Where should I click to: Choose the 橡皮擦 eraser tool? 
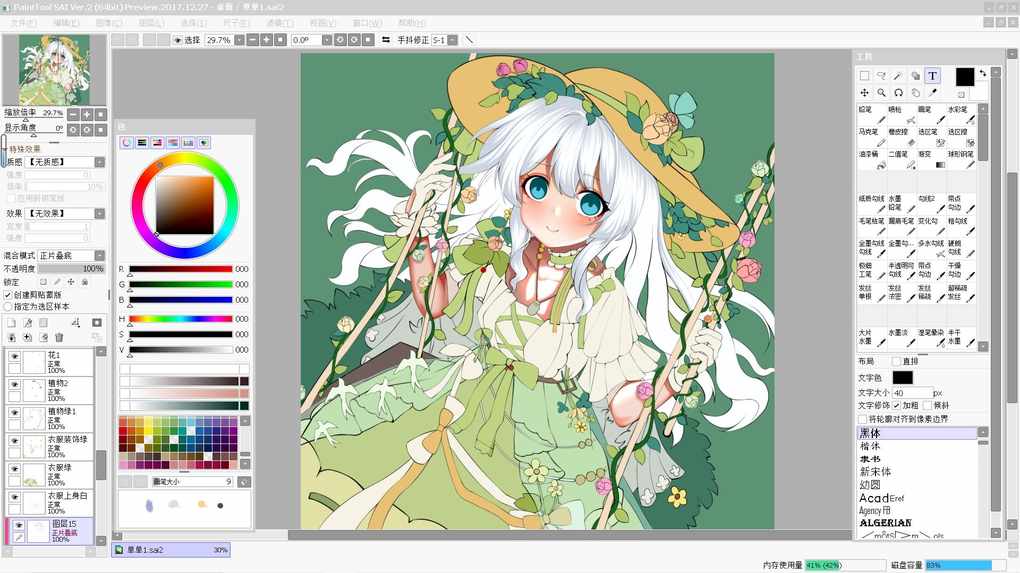point(902,137)
